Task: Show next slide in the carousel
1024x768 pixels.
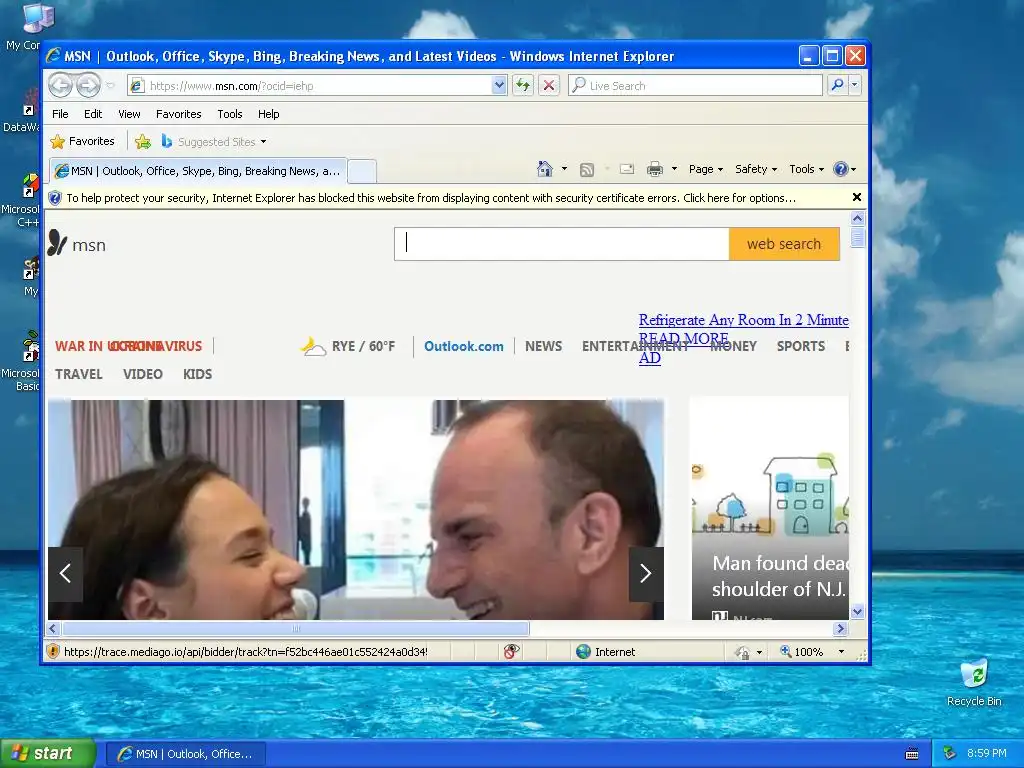Action: (x=646, y=573)
